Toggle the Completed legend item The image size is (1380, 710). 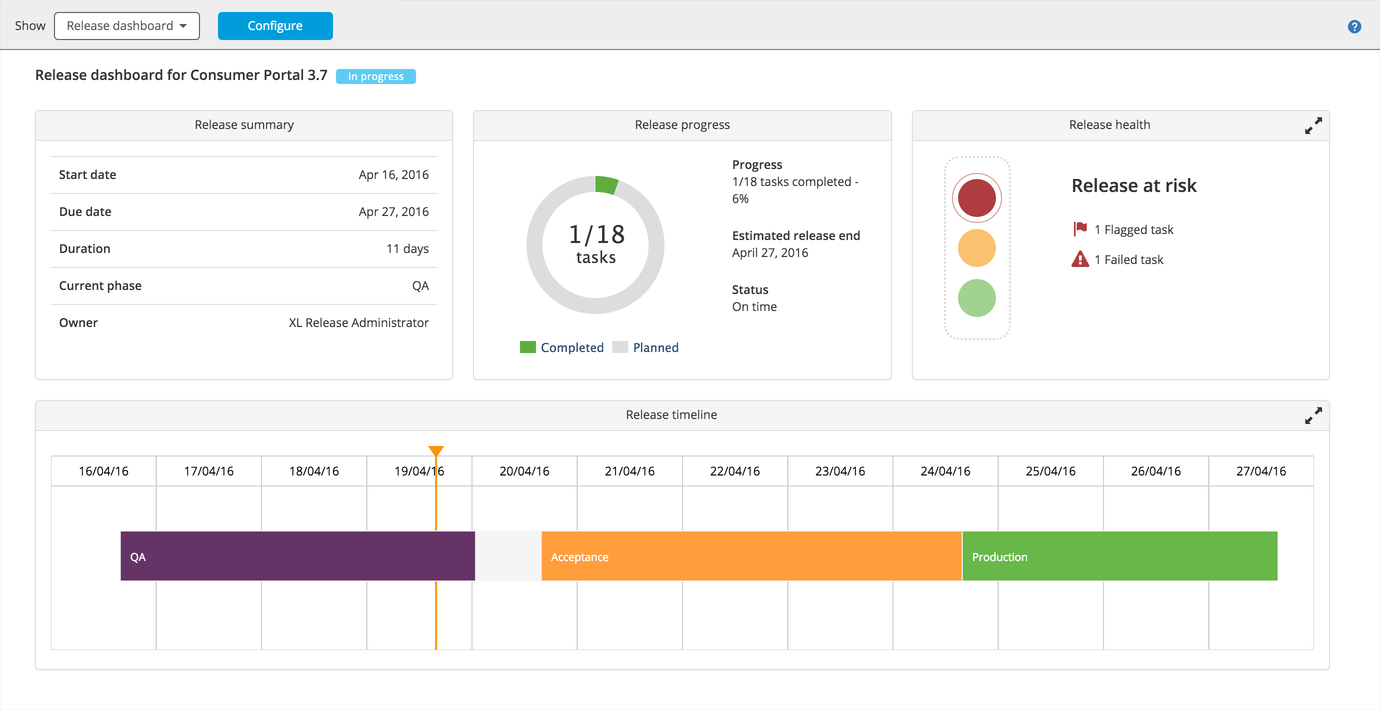(x=562, y=348)
